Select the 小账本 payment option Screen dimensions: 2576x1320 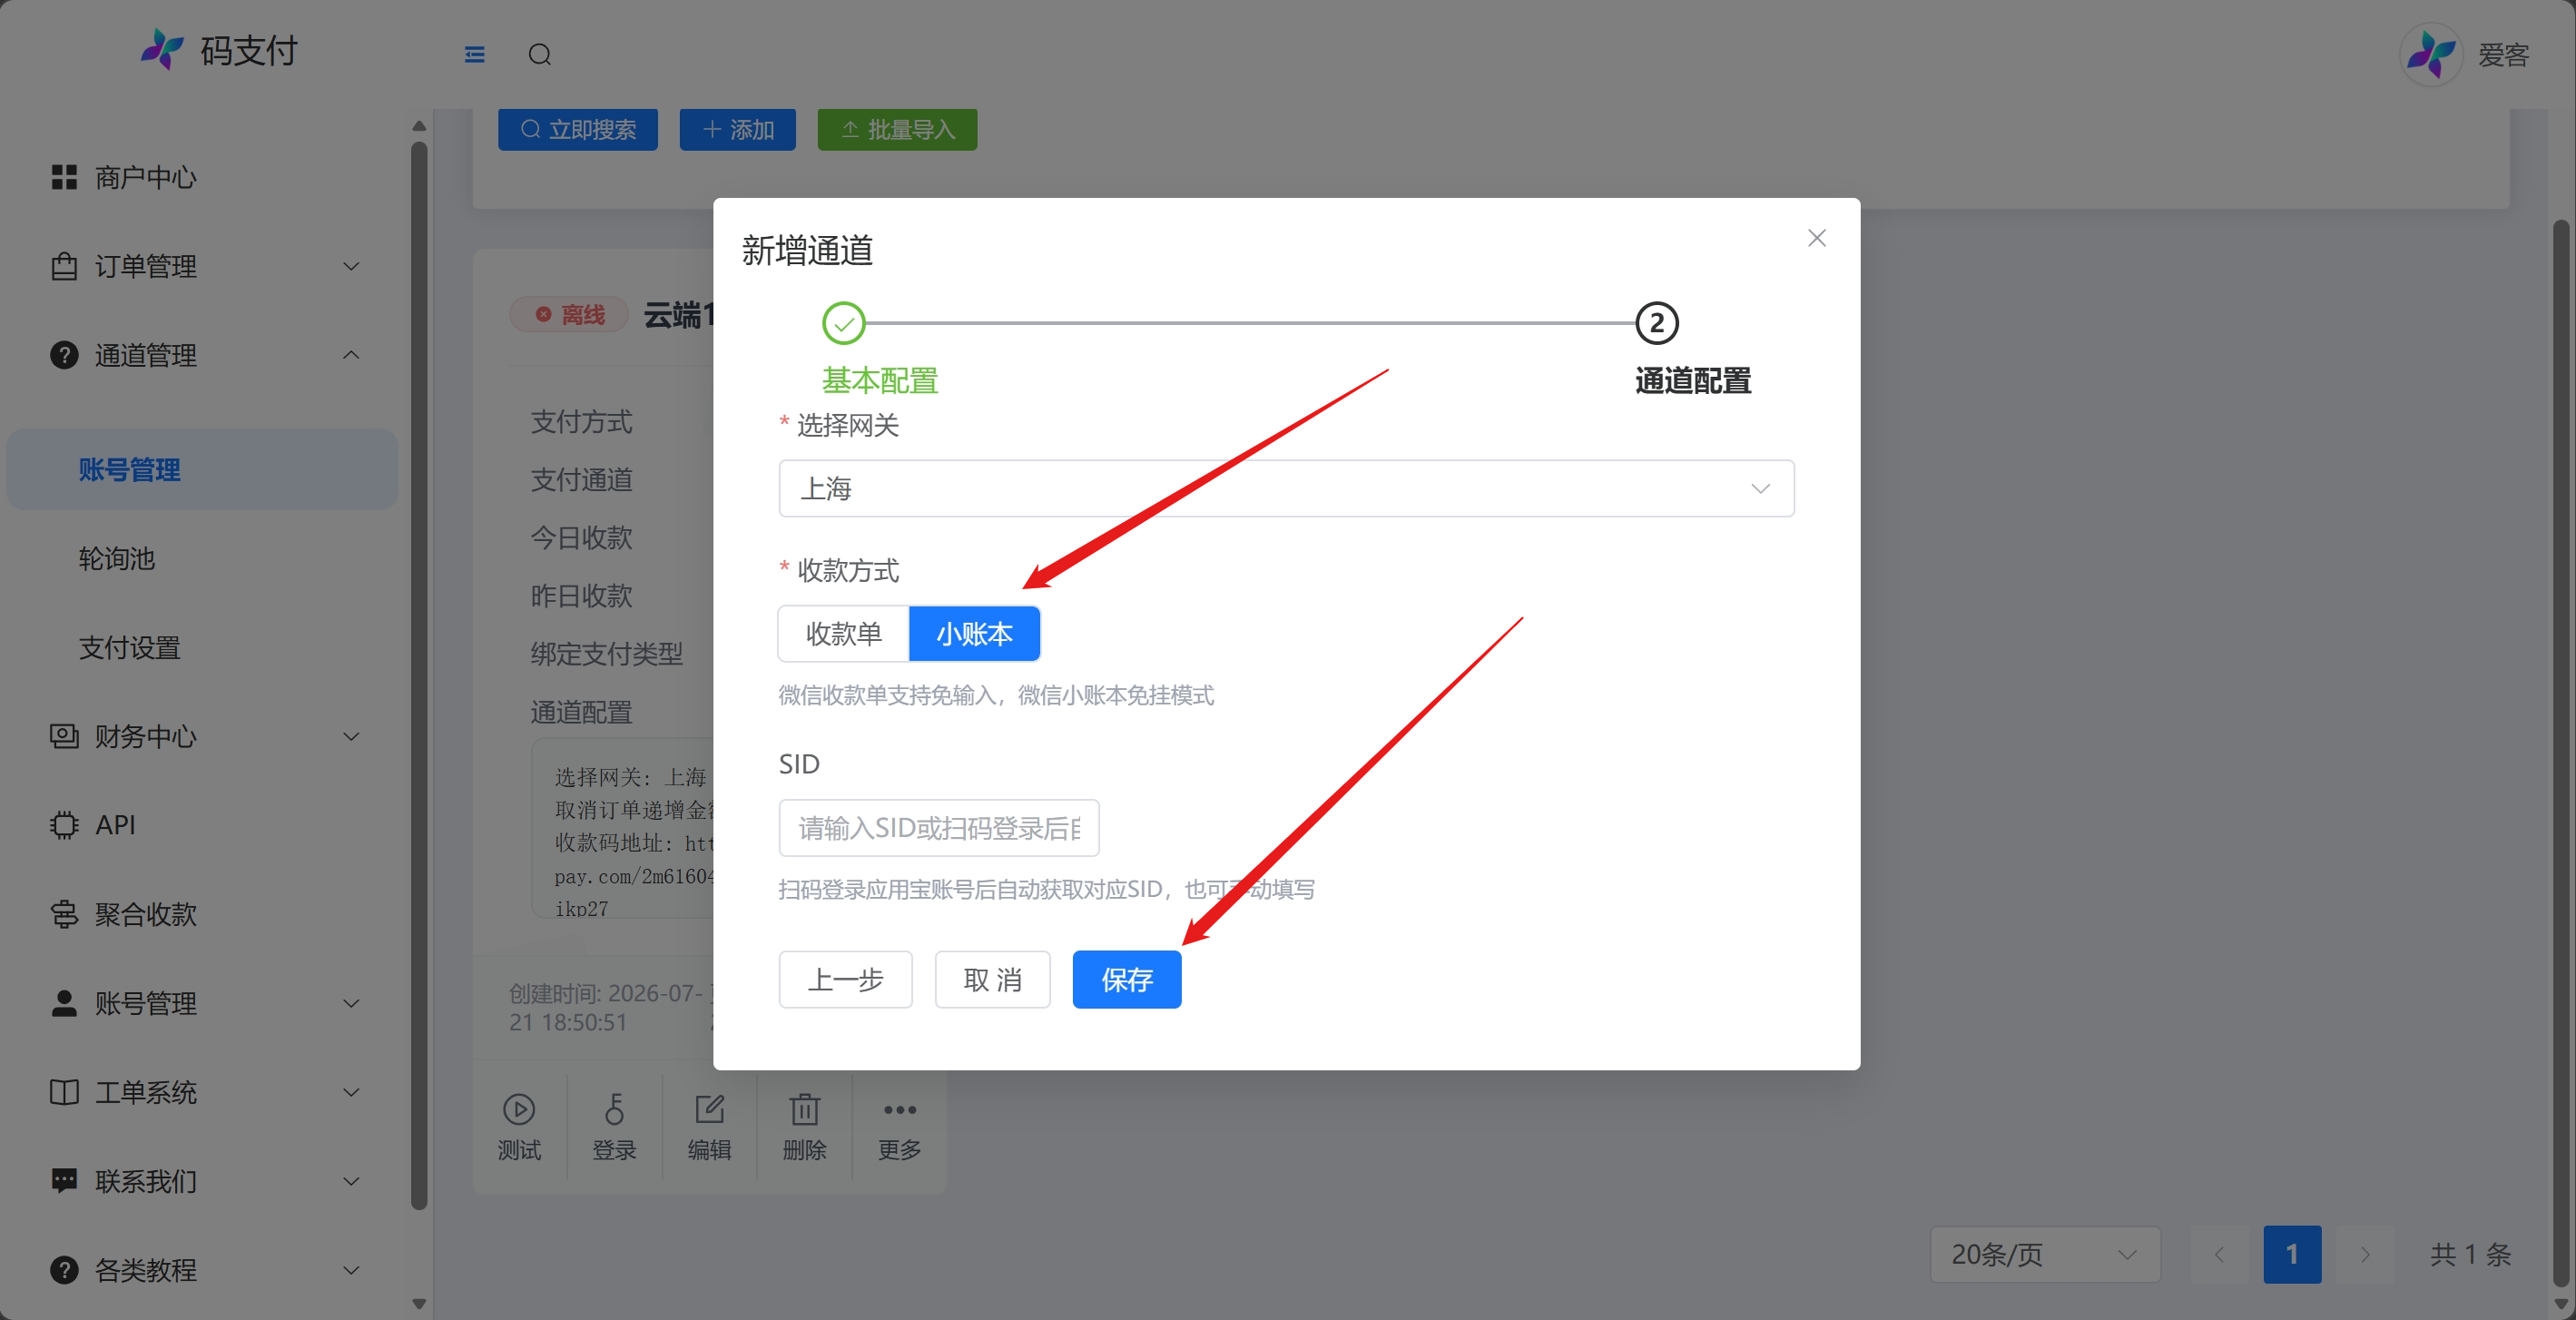pyautogui.click(x=974, y=633)
